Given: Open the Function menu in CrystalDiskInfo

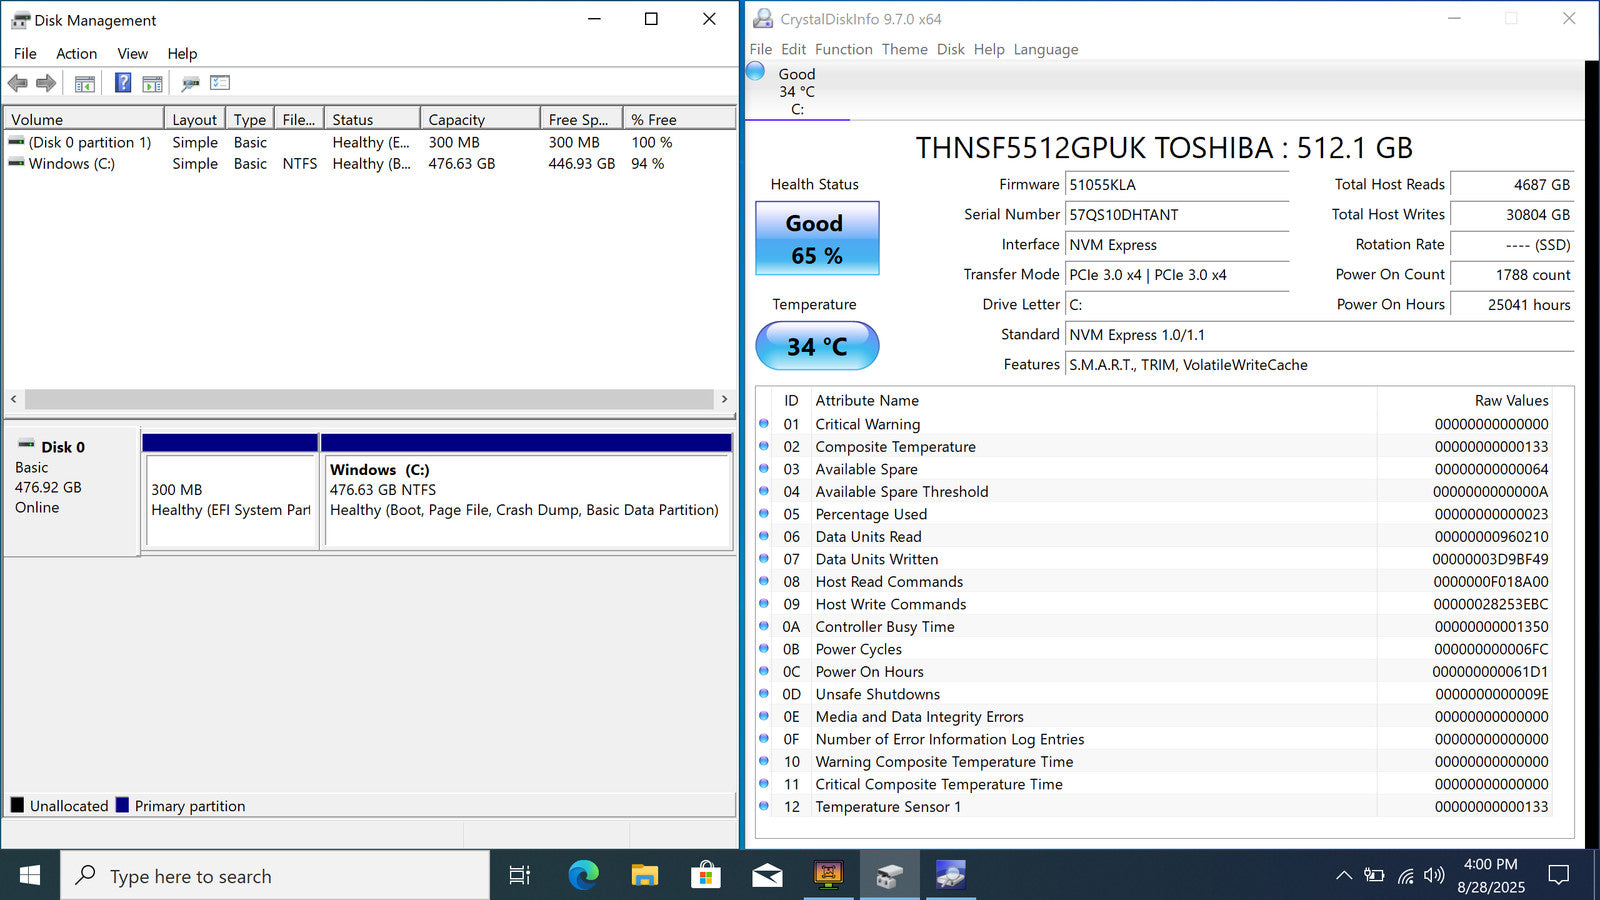Looking at the screenshot, I should [843, 49].
